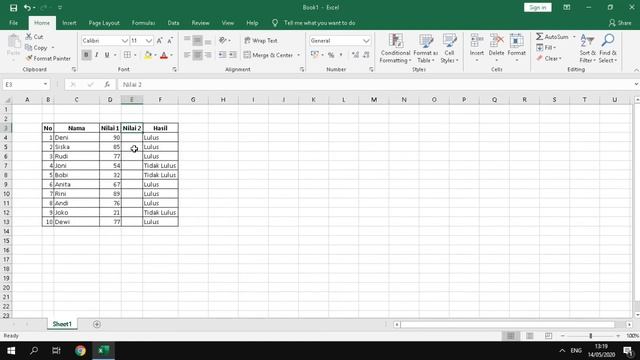
Task: Expand the font color dropdown arrow
Action: coord(171,55)
